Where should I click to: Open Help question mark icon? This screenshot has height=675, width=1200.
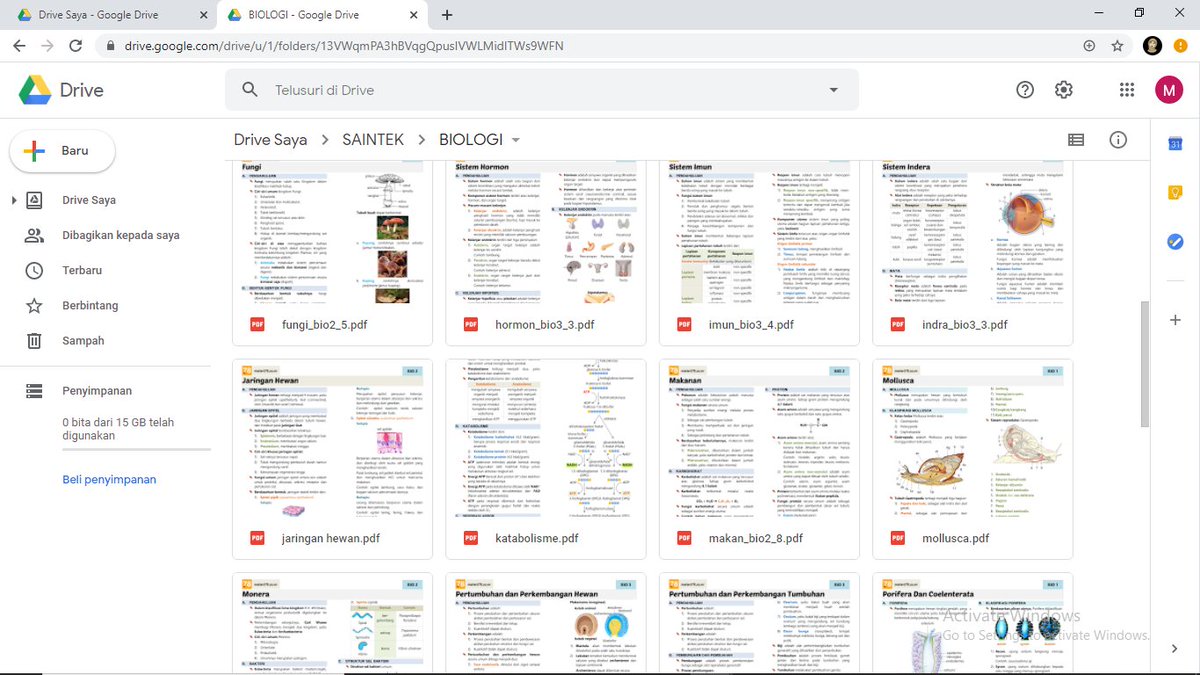[1025, 90]
